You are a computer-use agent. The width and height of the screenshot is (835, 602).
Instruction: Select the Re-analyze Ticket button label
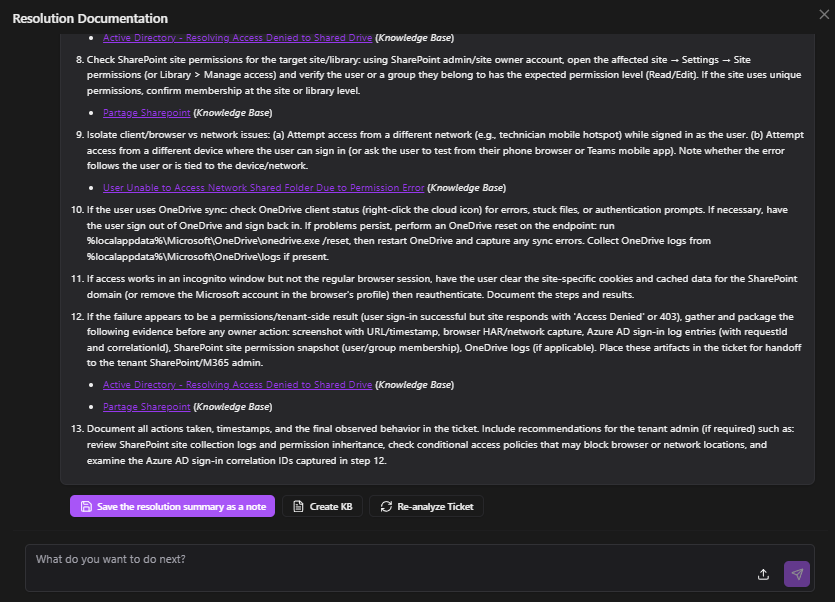point(435,507)
